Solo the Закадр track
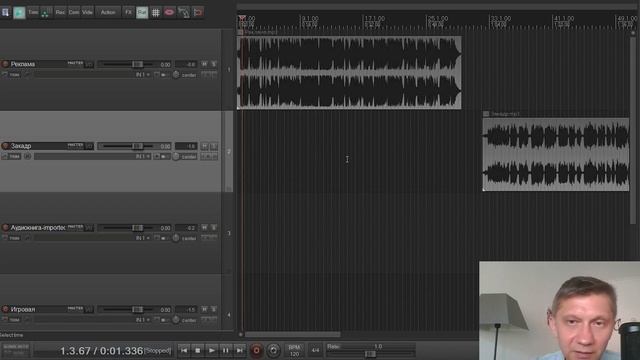 [214, 146]
